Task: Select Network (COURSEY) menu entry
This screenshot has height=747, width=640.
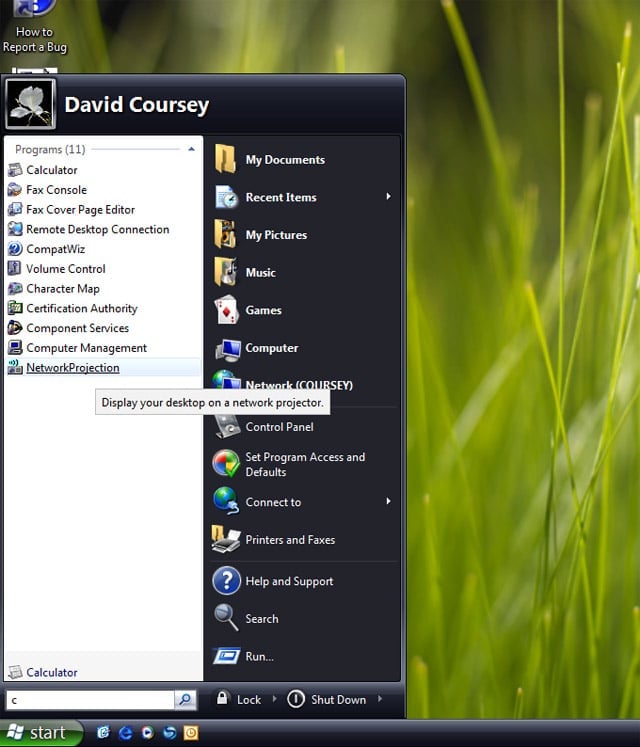Action: tap(299, 385)
